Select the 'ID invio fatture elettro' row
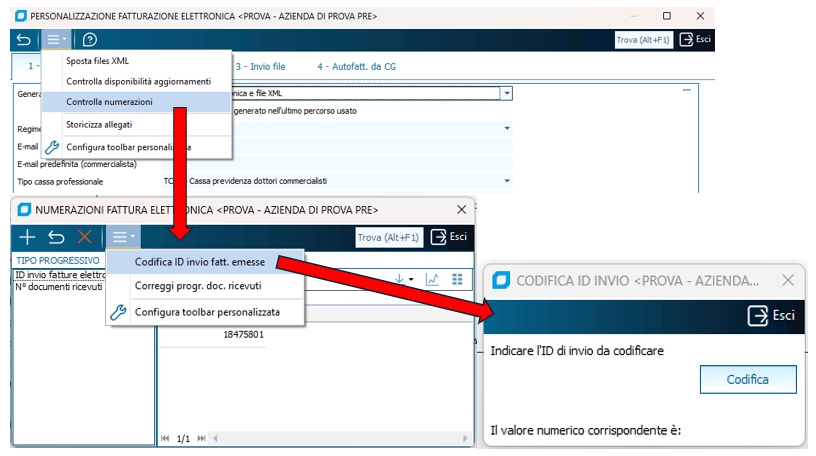Image resolution: width=816 pixels, height=456 pixels. pyautogui.click(x=59, y=275)
